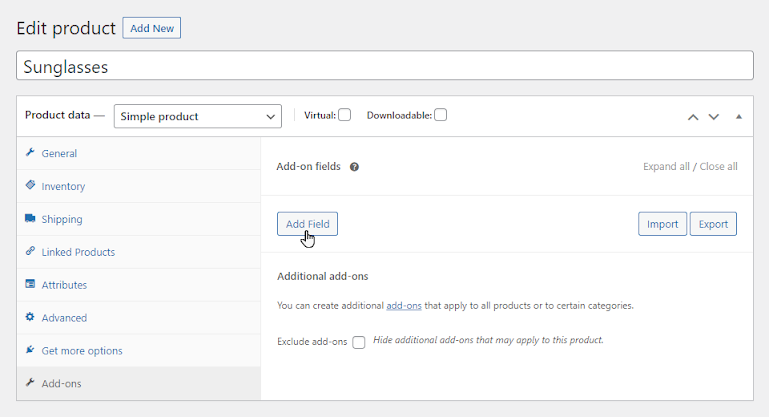The image size is (769, 417).
Task: Collapse the Product data panel triangle
Action: (739, 117)
